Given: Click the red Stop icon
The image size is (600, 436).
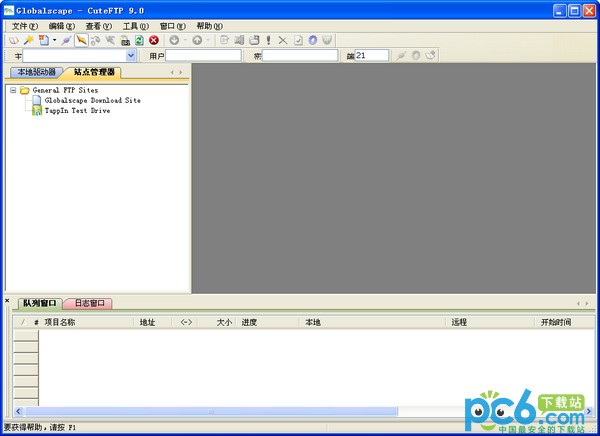Looking at the screenshot, I should (x=154, y=40).
